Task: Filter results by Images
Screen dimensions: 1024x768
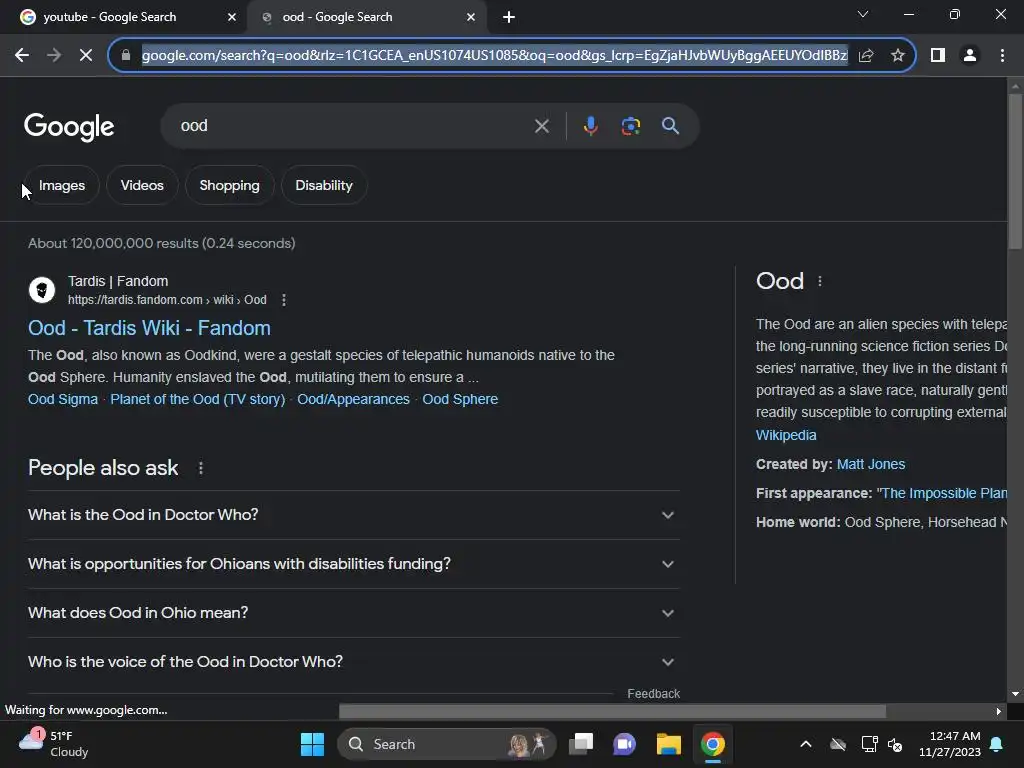Action: coord(61,185)
